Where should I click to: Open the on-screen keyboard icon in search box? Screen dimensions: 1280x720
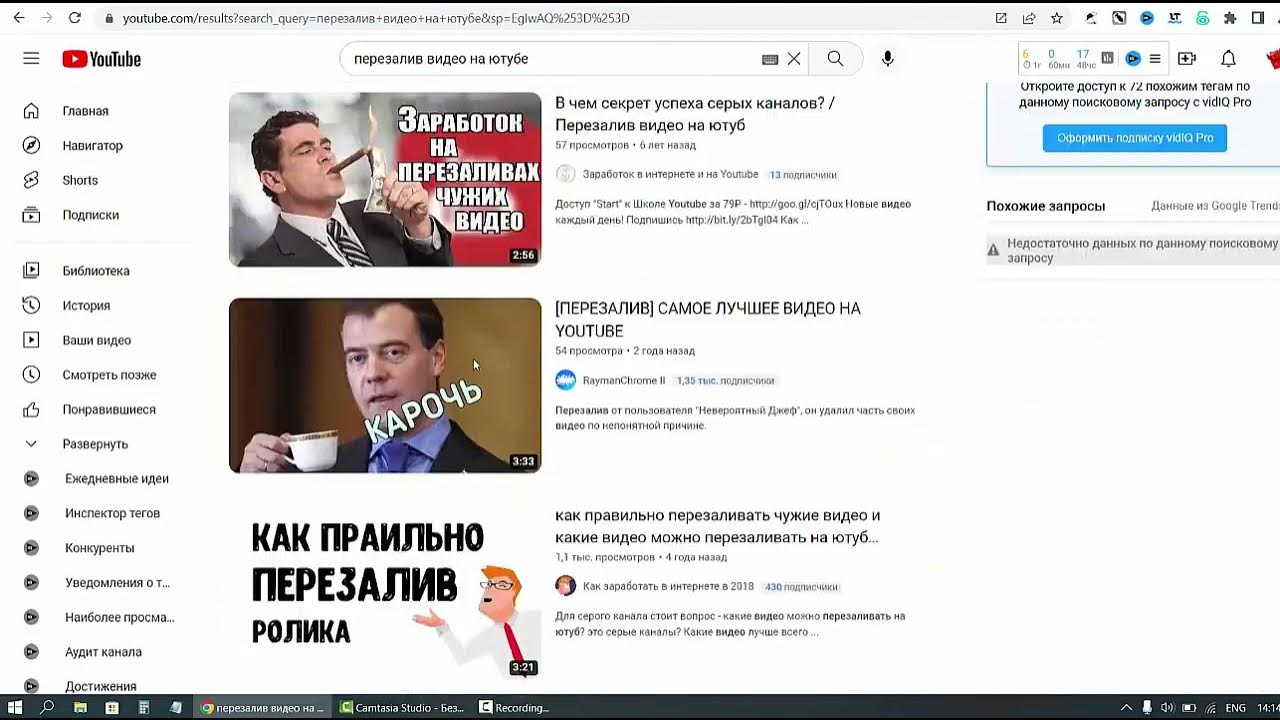(770, 59)
